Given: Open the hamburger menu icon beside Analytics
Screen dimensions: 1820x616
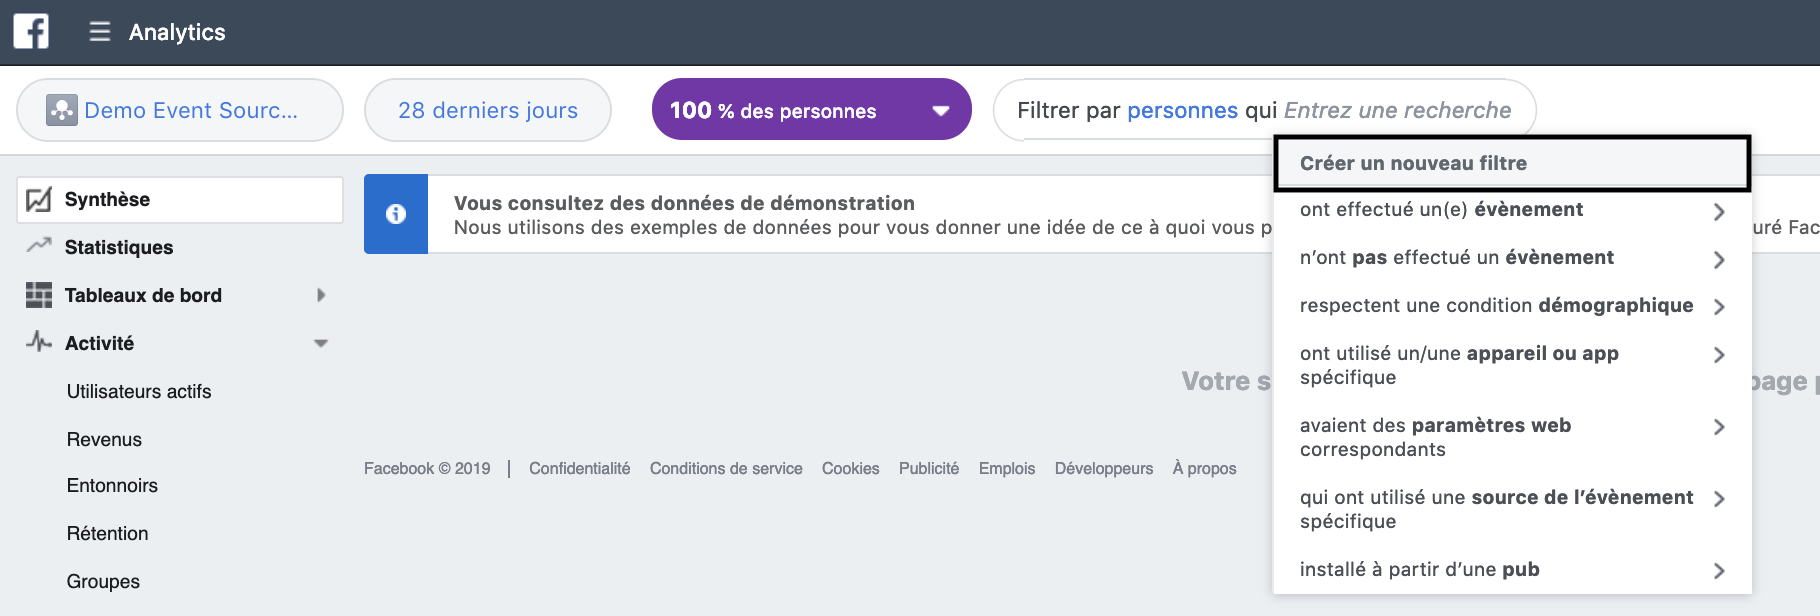Looking at the screenshot, I should (100, 32).
